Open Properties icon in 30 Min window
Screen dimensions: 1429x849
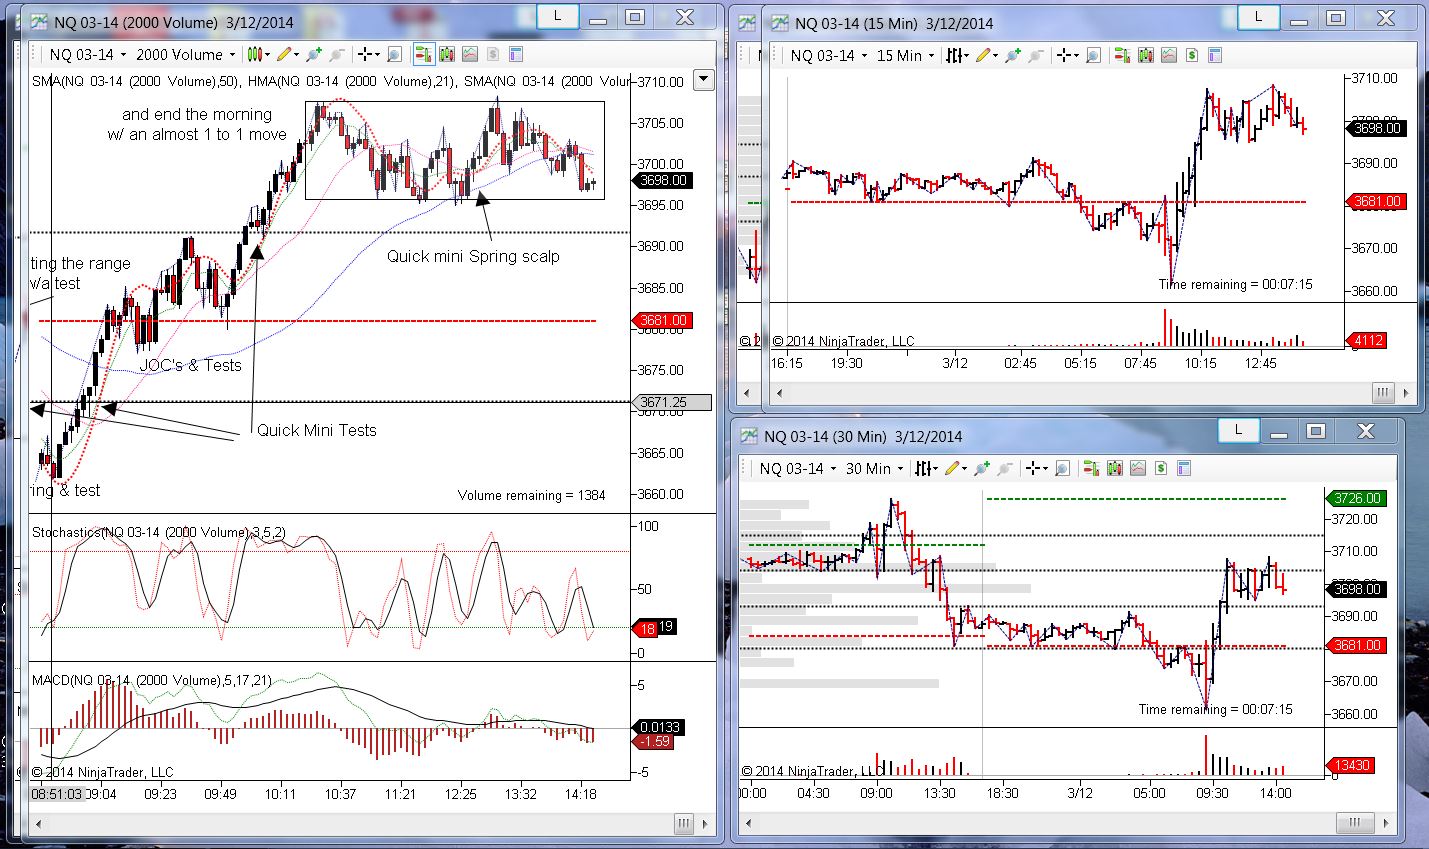pos(1183,469)
